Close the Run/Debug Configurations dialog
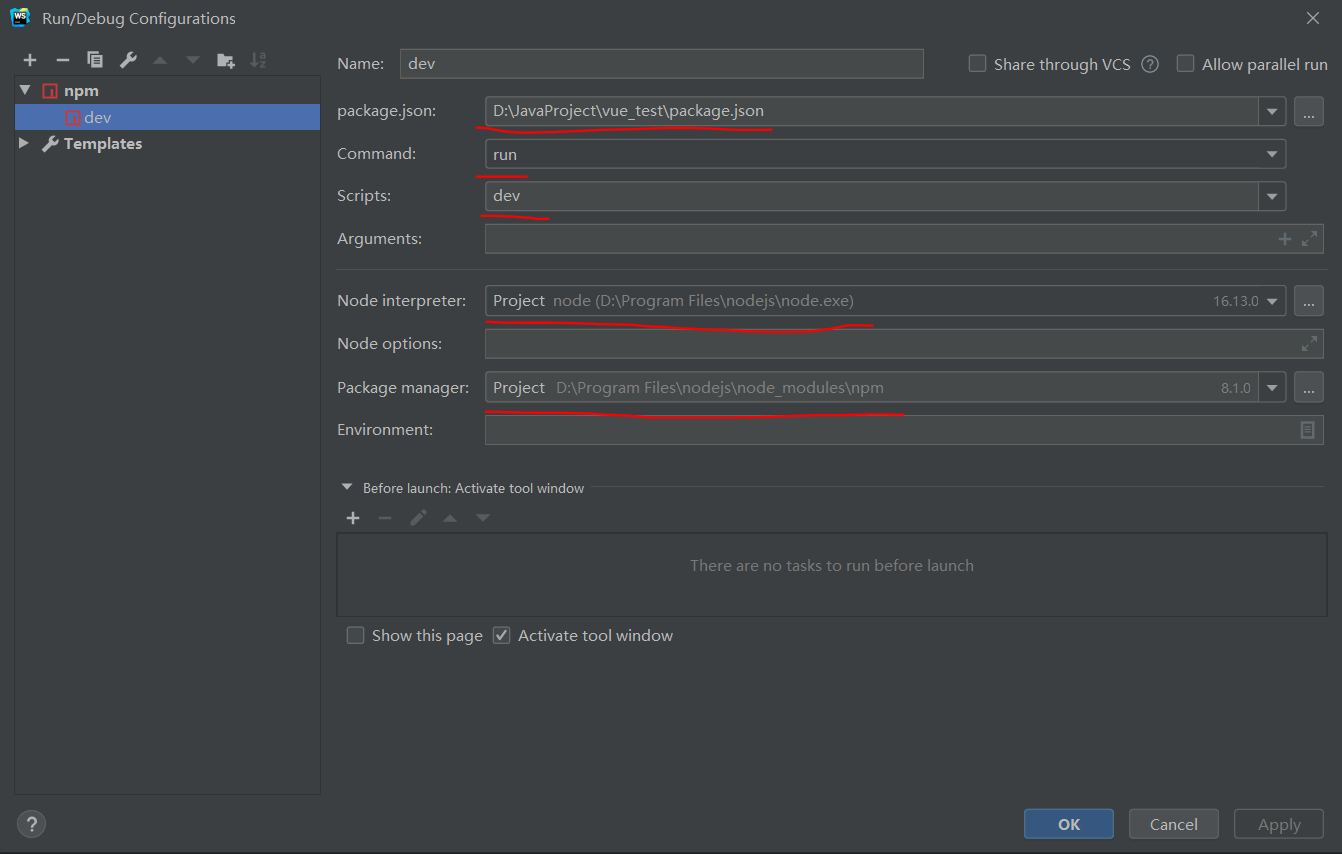The width and height of the screenshot is (1342, 854). pyautogui.click(x=1313, y=18)
